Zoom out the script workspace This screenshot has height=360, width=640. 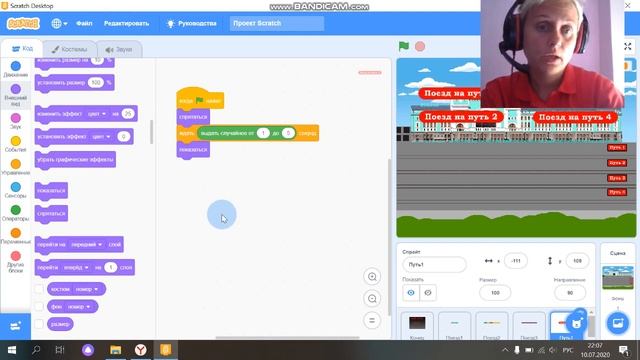[372, 299]
